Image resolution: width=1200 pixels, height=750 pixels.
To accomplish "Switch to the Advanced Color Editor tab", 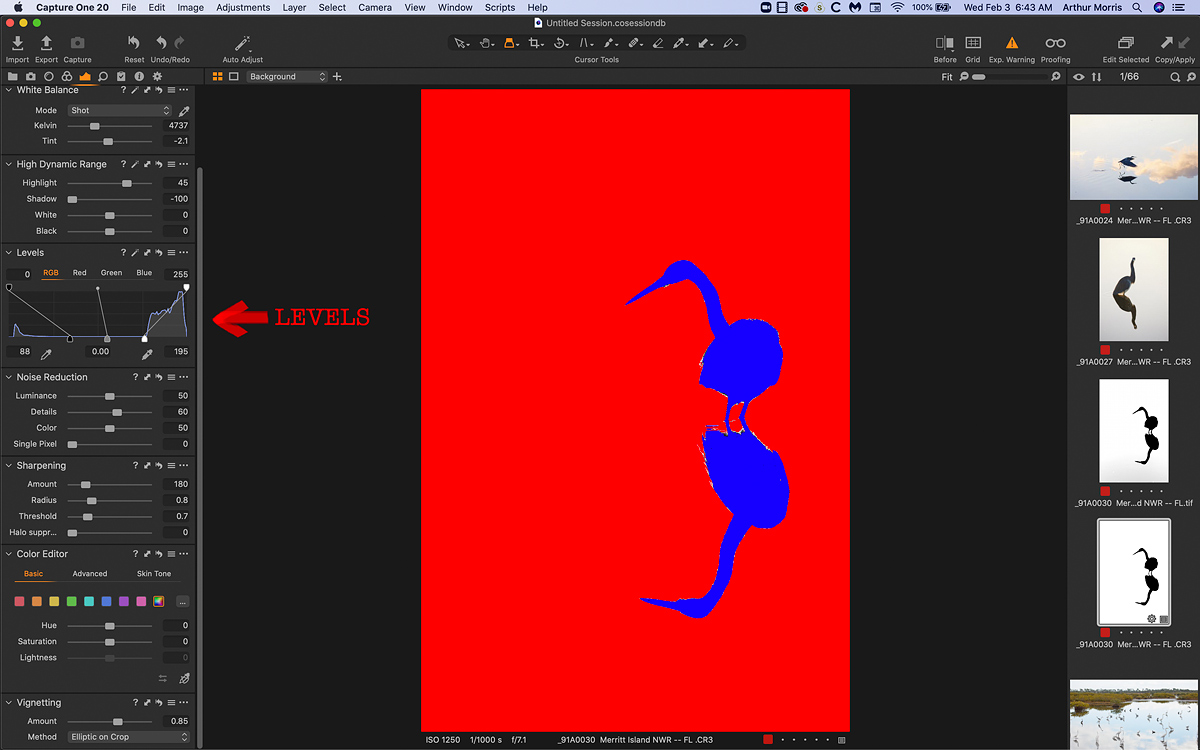I will (x=89, y=574).
